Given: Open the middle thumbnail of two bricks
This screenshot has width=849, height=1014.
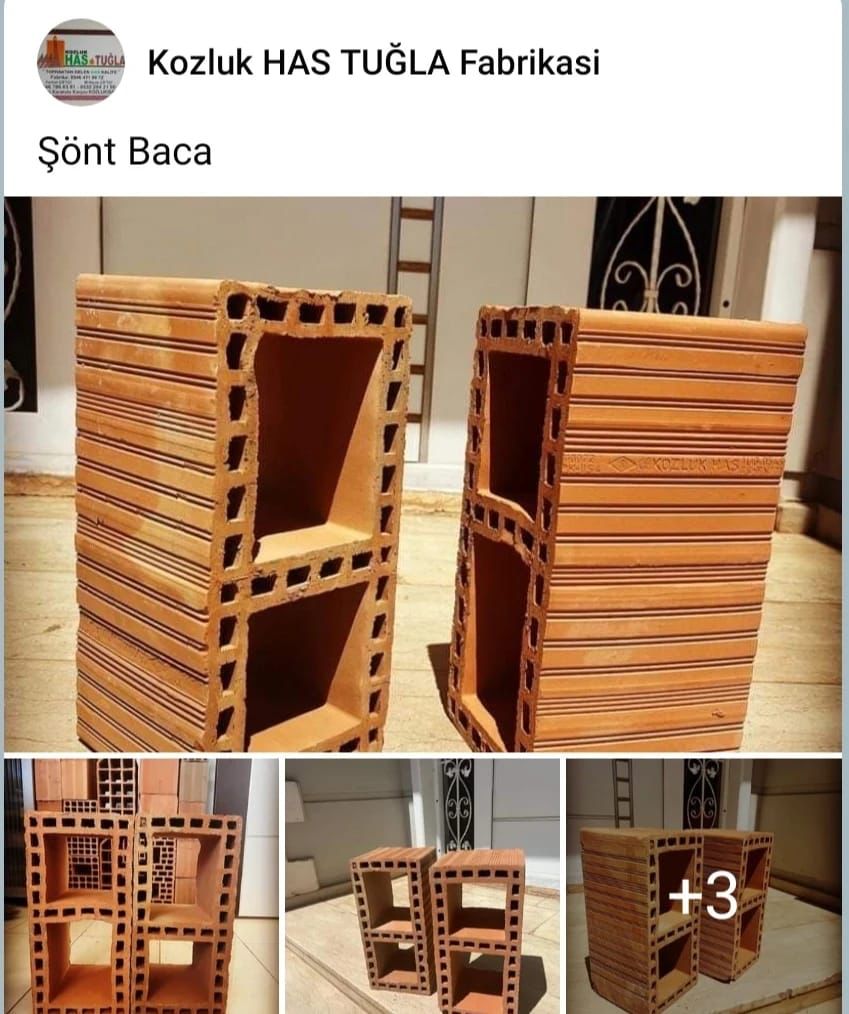Looking at the screenshot, I should [423, 887].
